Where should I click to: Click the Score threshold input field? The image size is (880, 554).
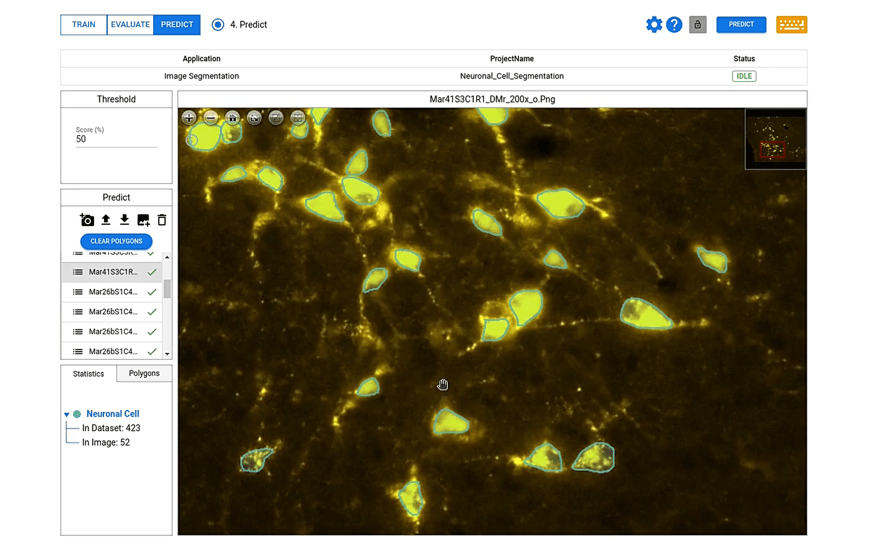[116, 140]
